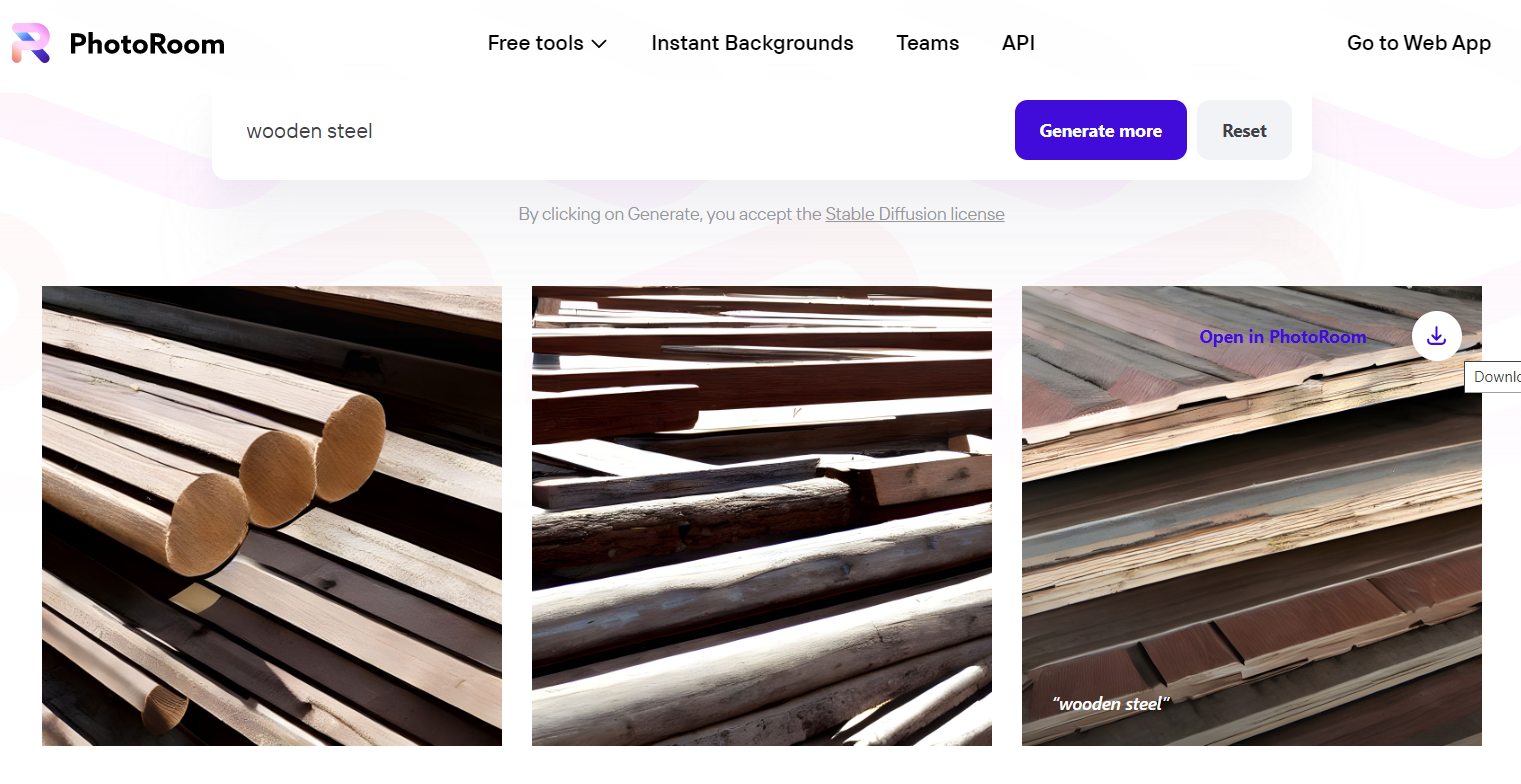Open Instant Backgrounds page
1521x784 pixels.
pyautogui.click(x=752, y=43)
